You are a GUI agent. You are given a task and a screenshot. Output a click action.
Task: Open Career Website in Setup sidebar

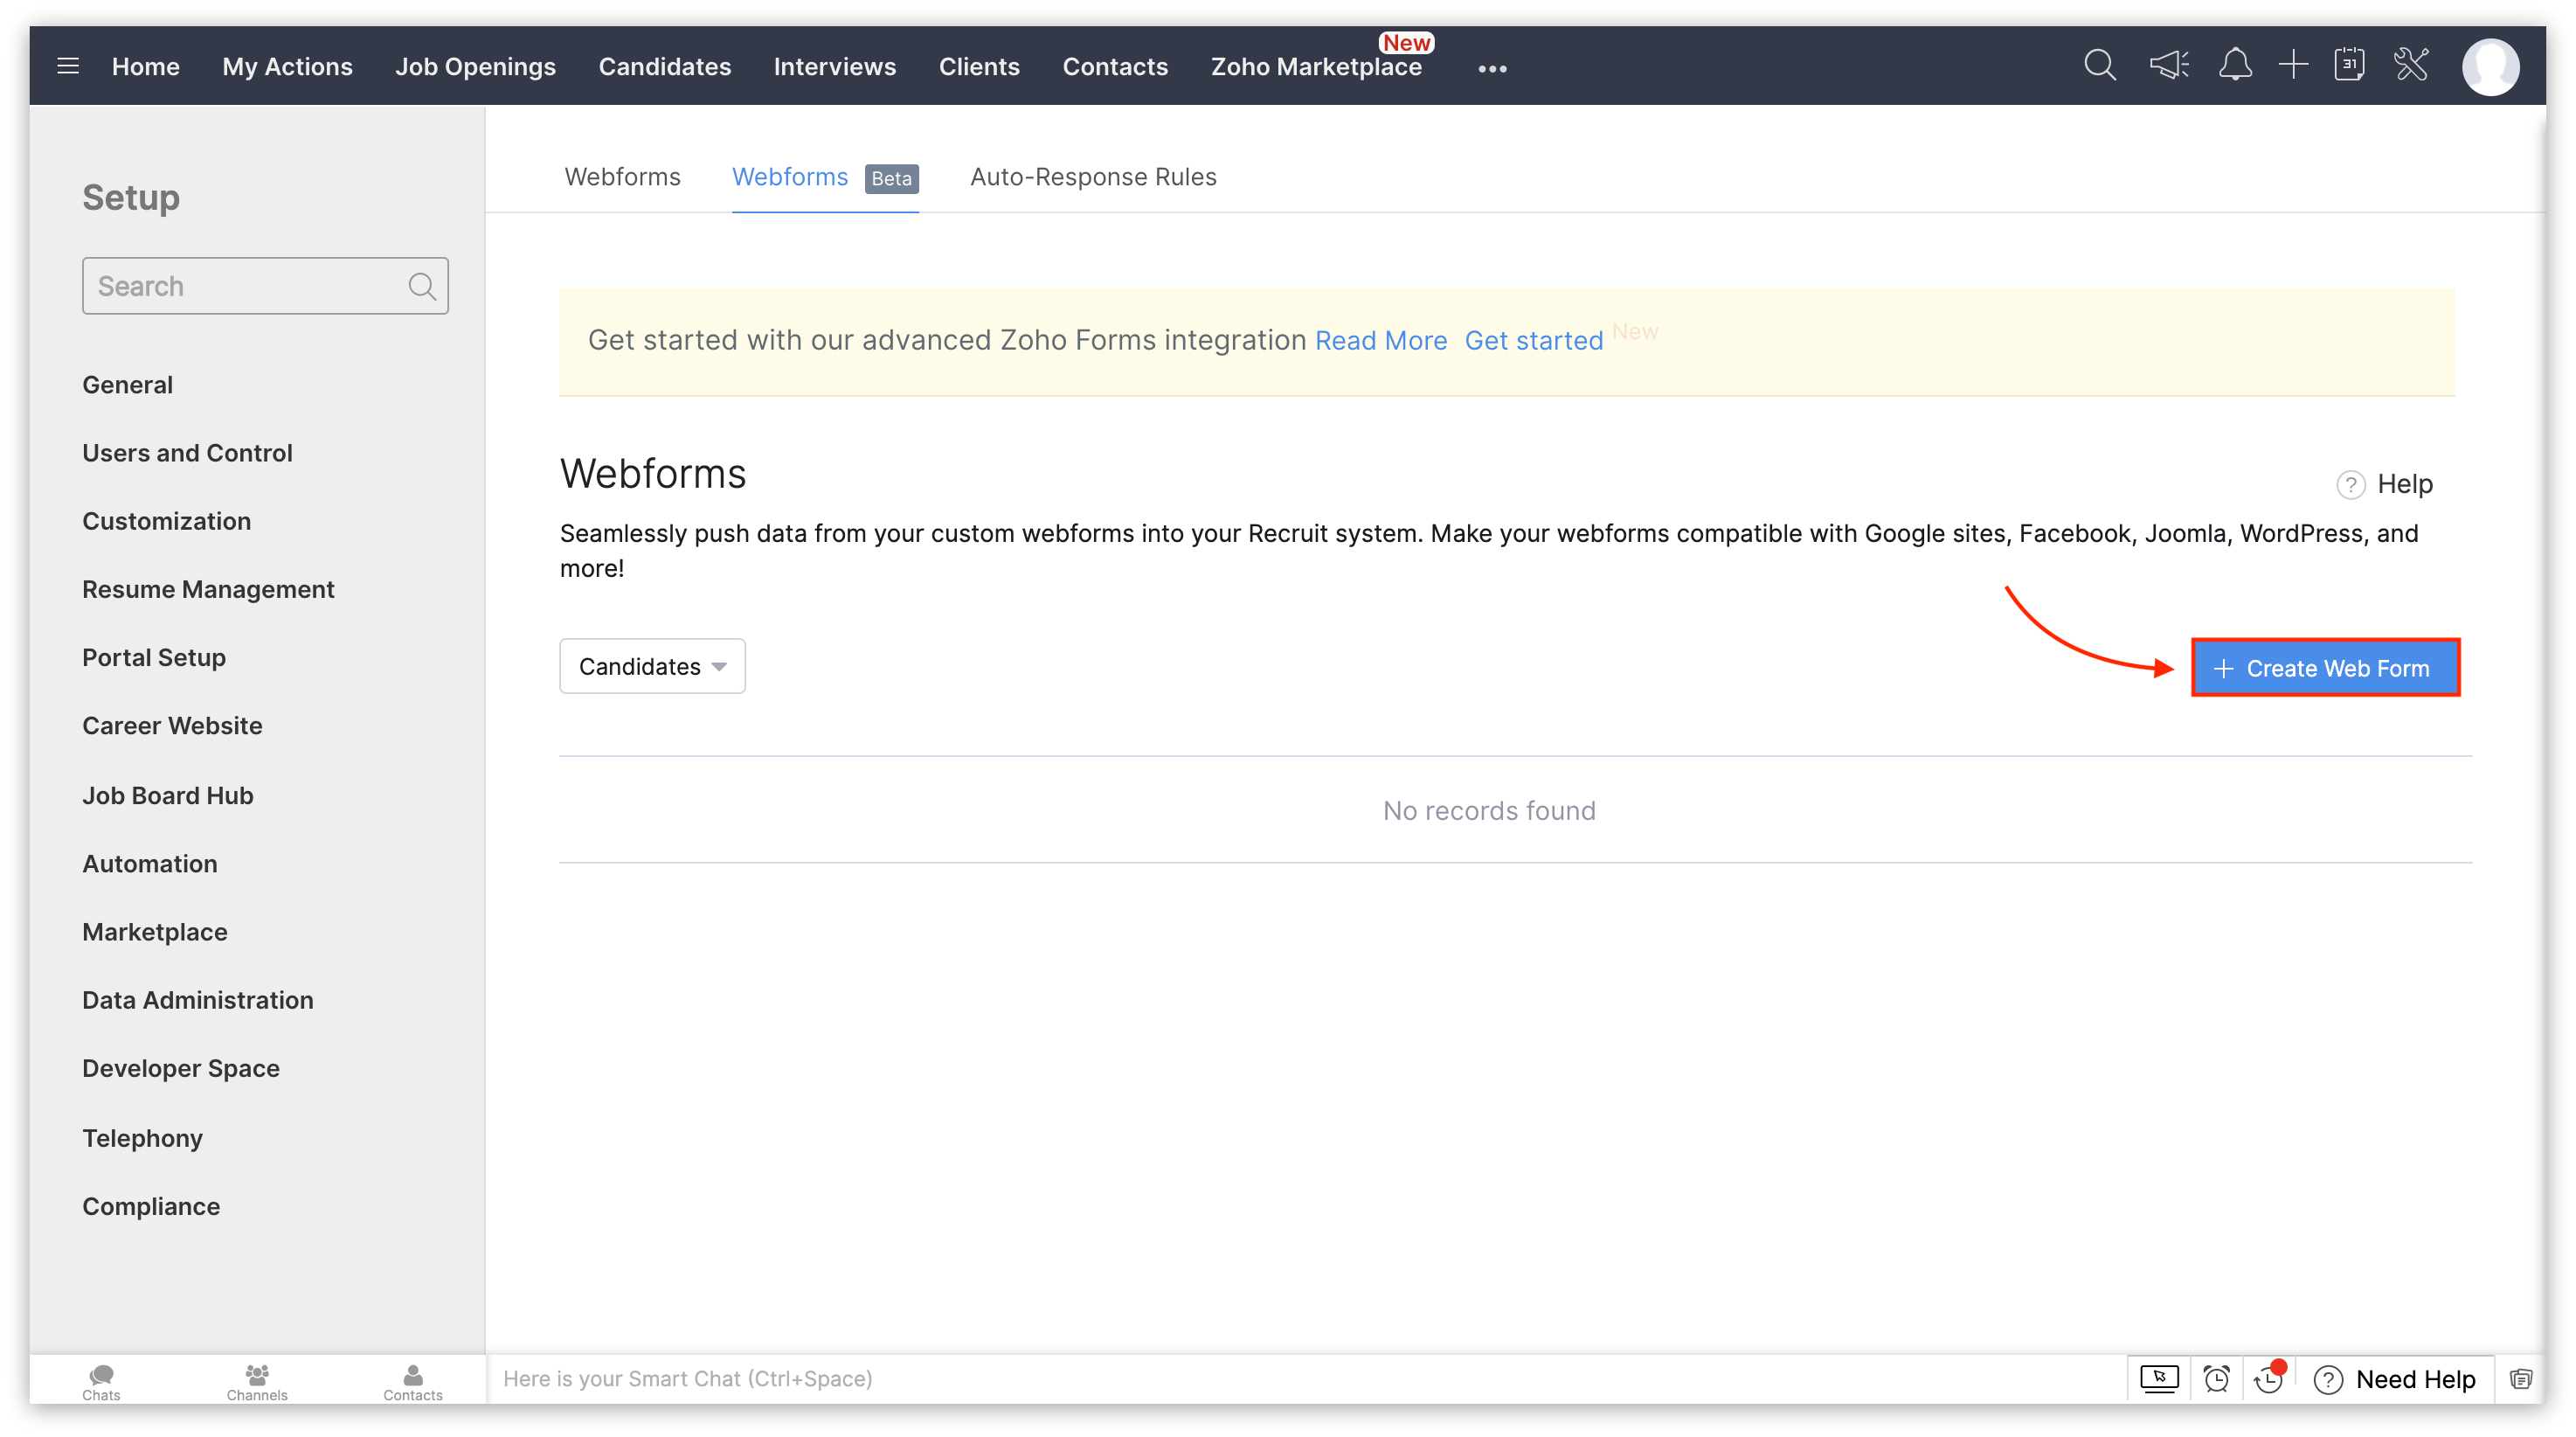(172, 725)
